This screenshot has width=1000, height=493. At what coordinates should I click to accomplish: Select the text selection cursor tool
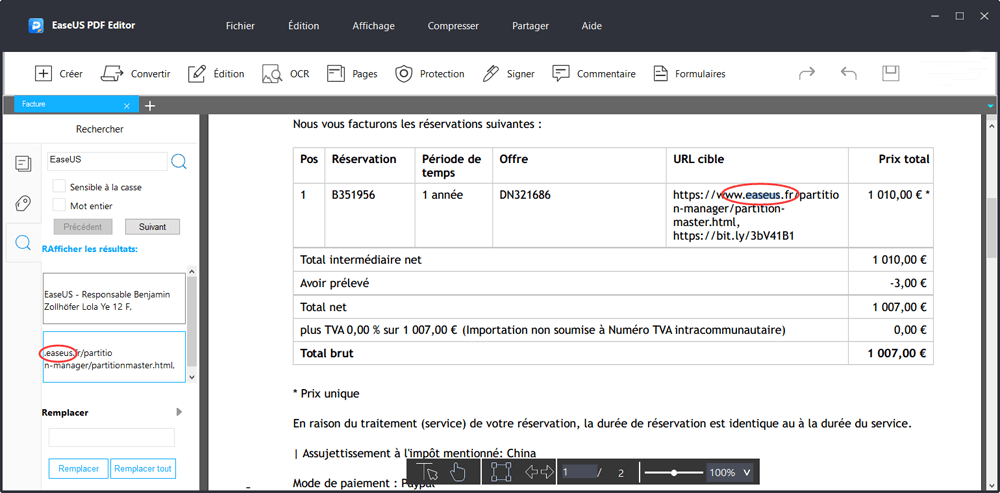tap(428, 473)
